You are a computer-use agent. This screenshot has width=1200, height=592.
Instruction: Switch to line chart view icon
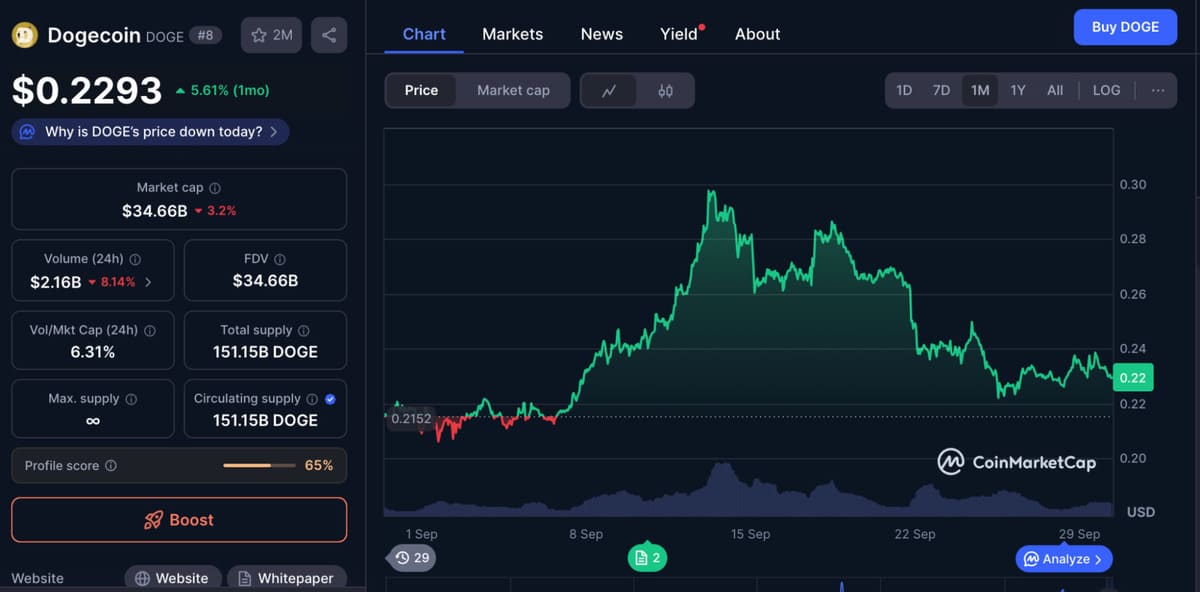pyautogui.click(x=609, y=91)
